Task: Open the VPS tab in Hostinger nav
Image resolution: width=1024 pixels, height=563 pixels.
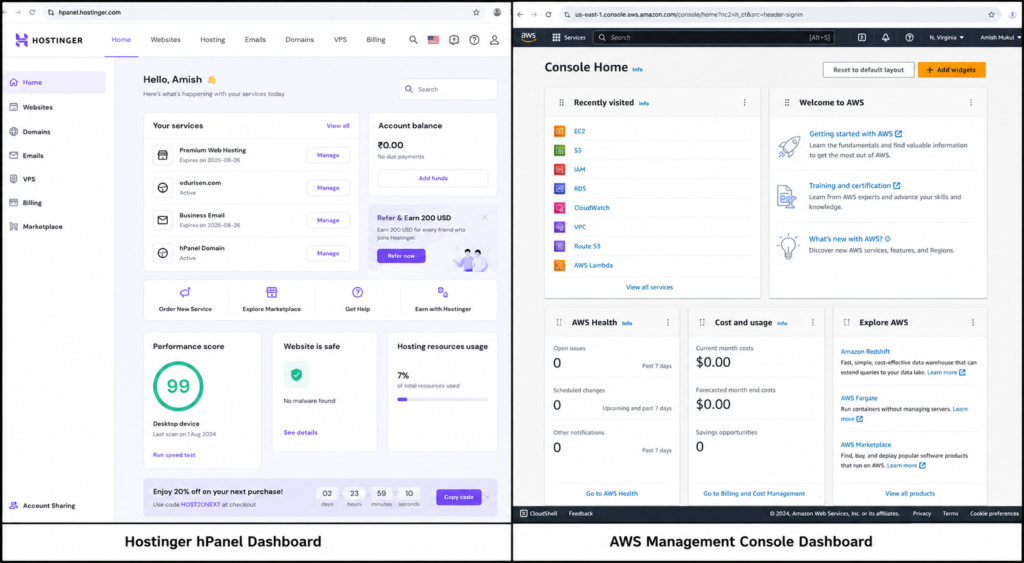Action: pyautogui.click(x=340, y=40)
